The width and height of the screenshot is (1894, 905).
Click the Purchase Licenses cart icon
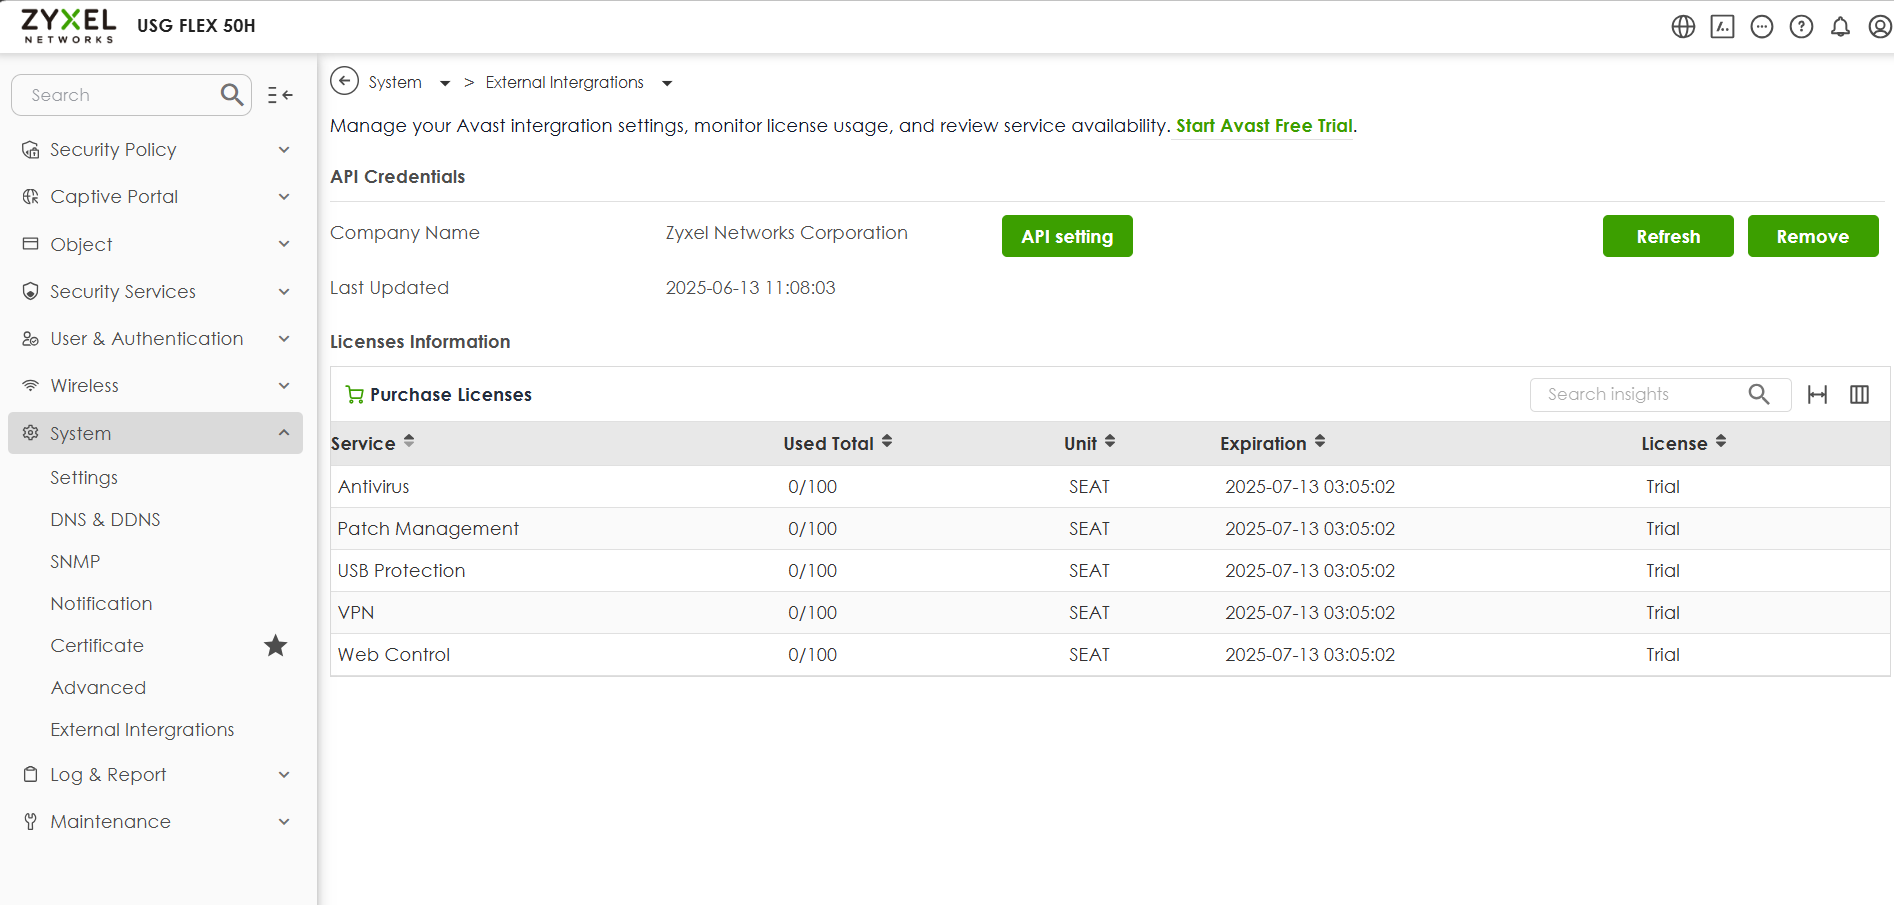click(x=354, y=395)
